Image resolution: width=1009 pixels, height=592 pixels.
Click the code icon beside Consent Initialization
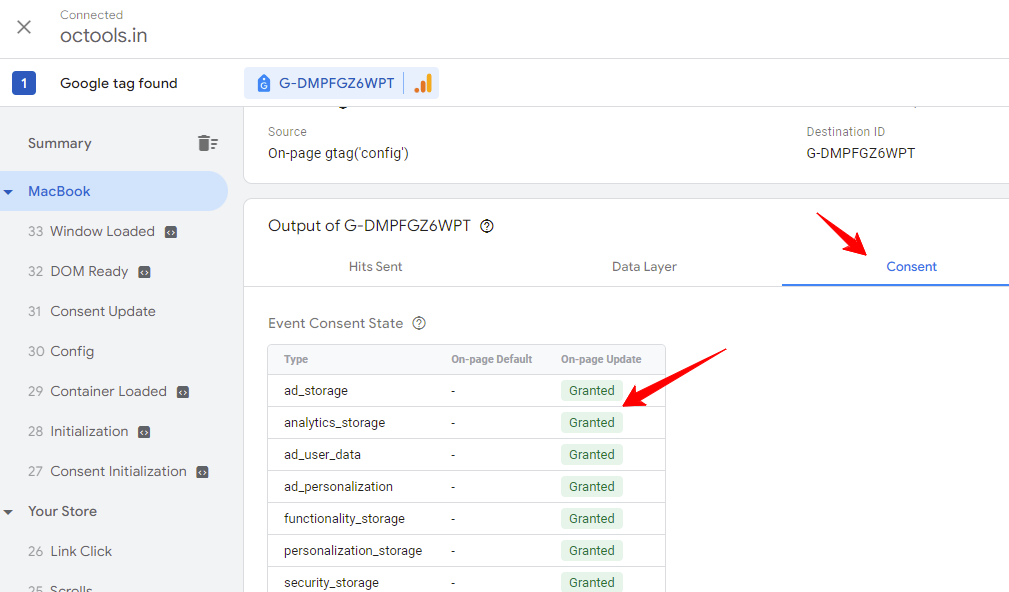click(202, 472)
